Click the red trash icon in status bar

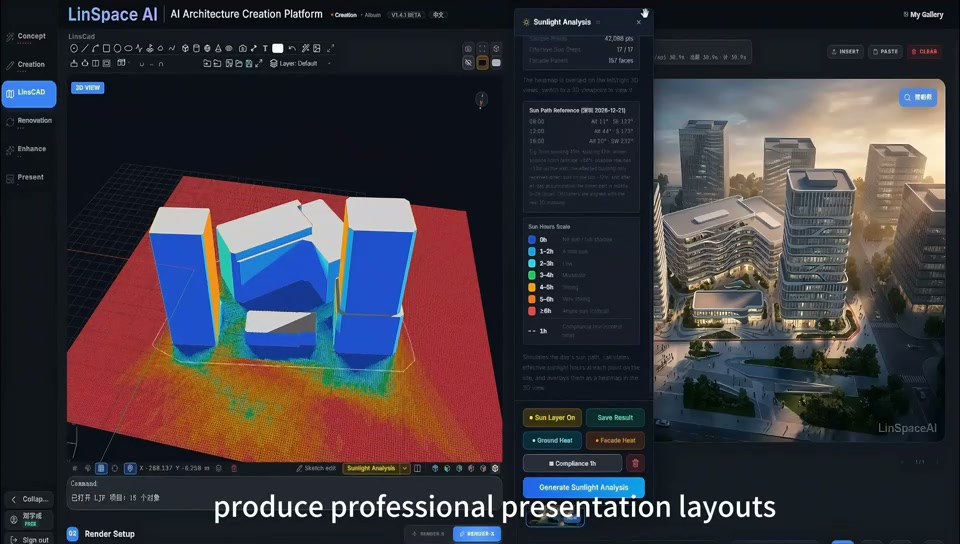coord(234,468)
